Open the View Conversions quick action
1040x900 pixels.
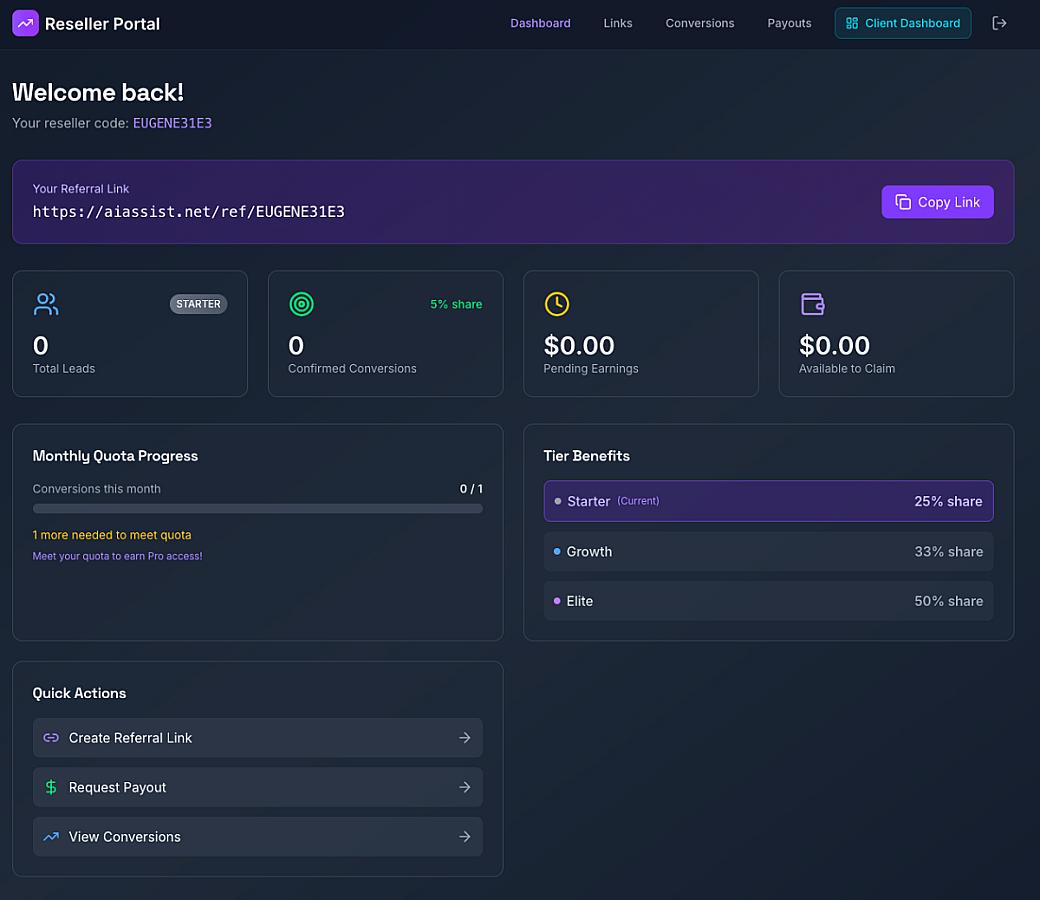(257, 837)
